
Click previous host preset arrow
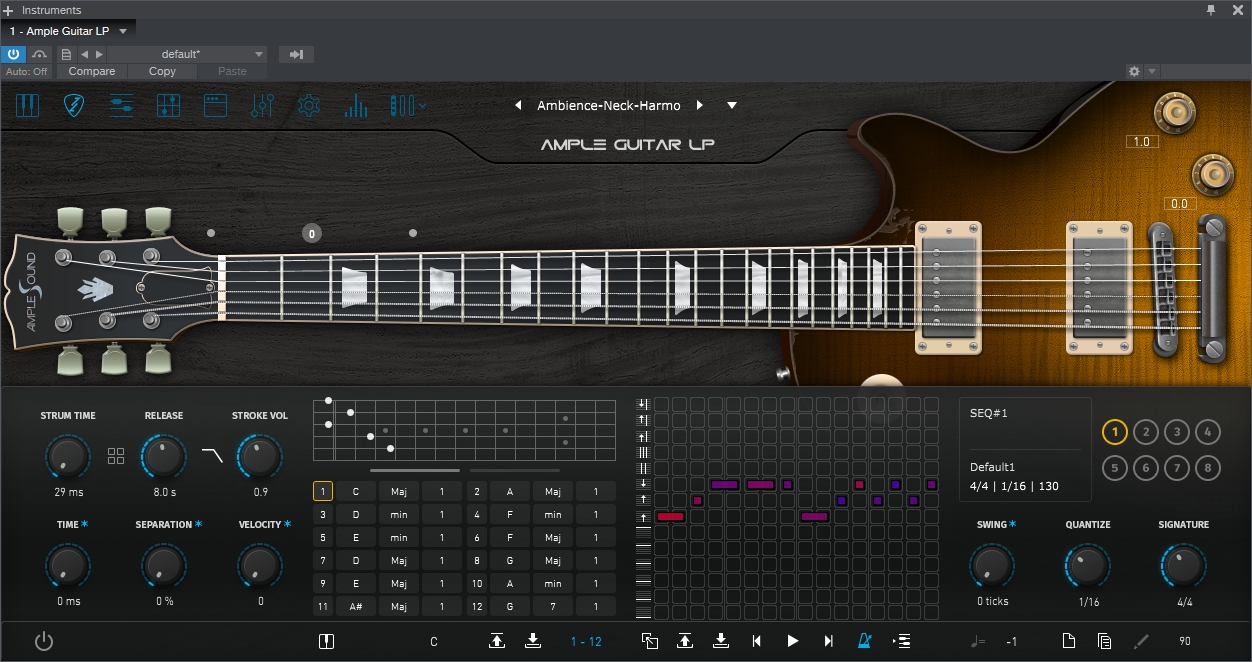pos(84,54)
